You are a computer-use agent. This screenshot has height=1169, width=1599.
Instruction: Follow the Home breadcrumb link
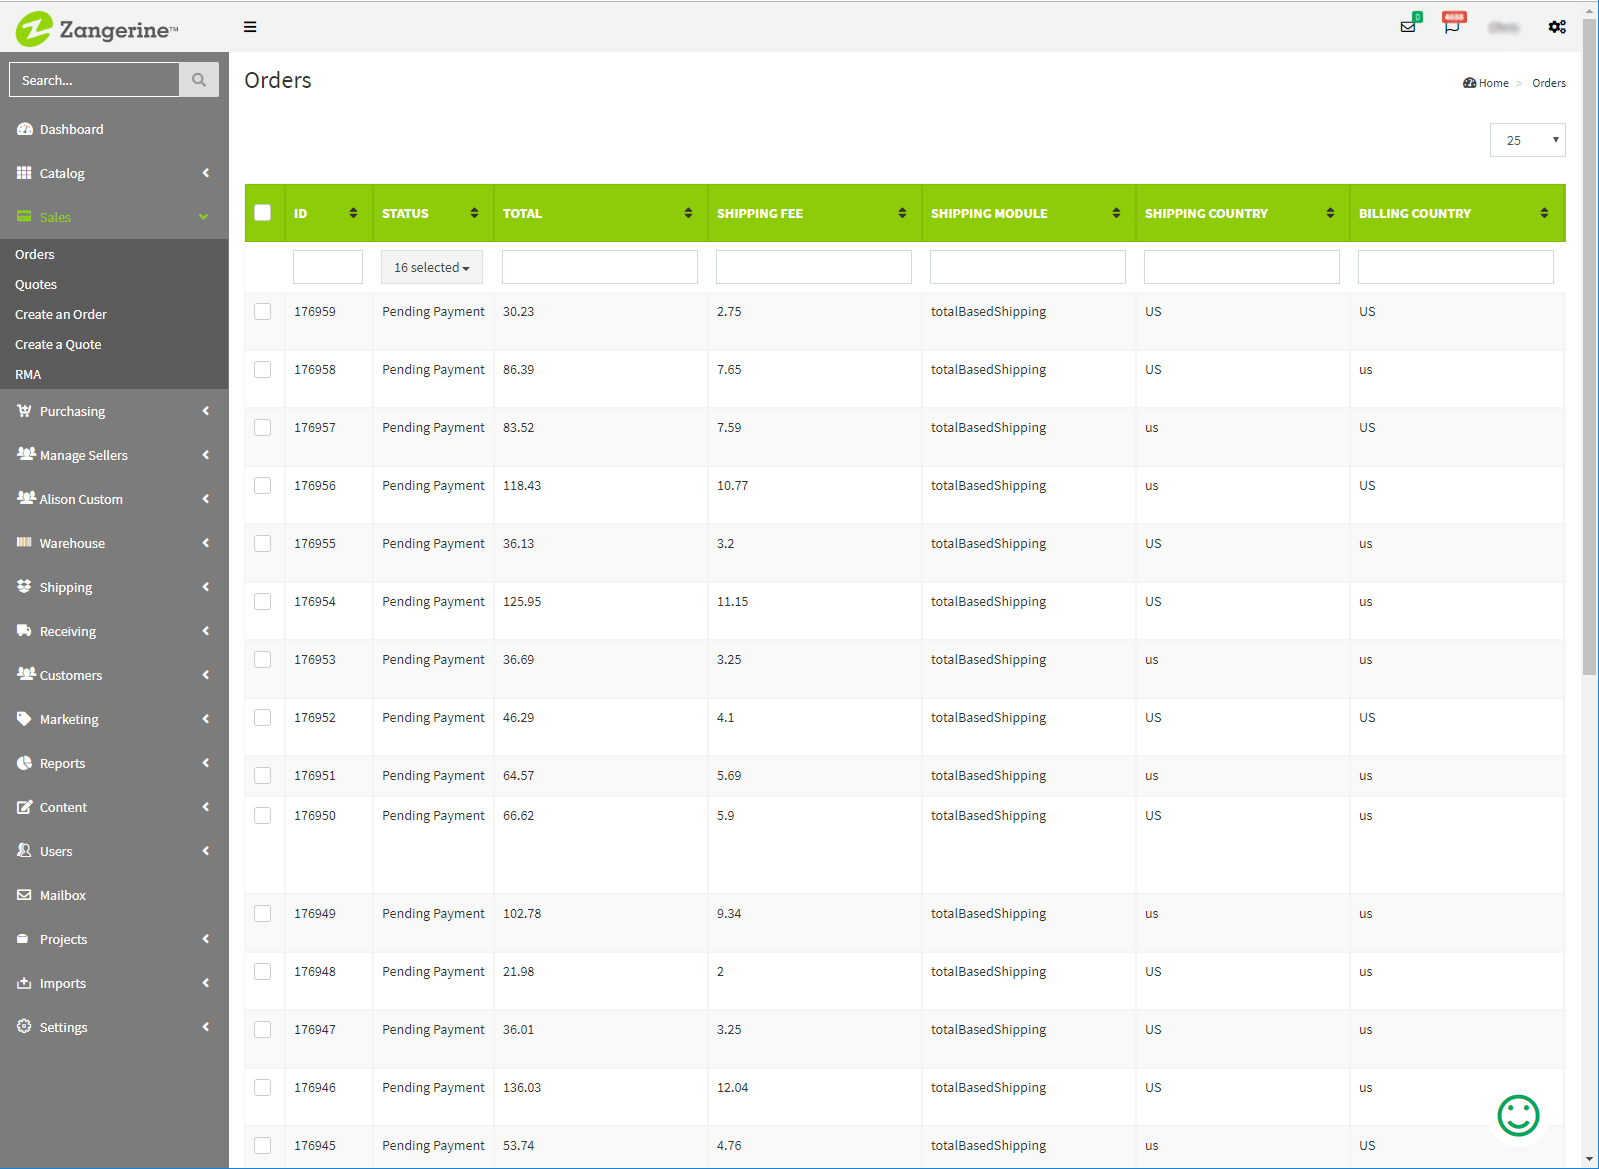pos(1493,83)
